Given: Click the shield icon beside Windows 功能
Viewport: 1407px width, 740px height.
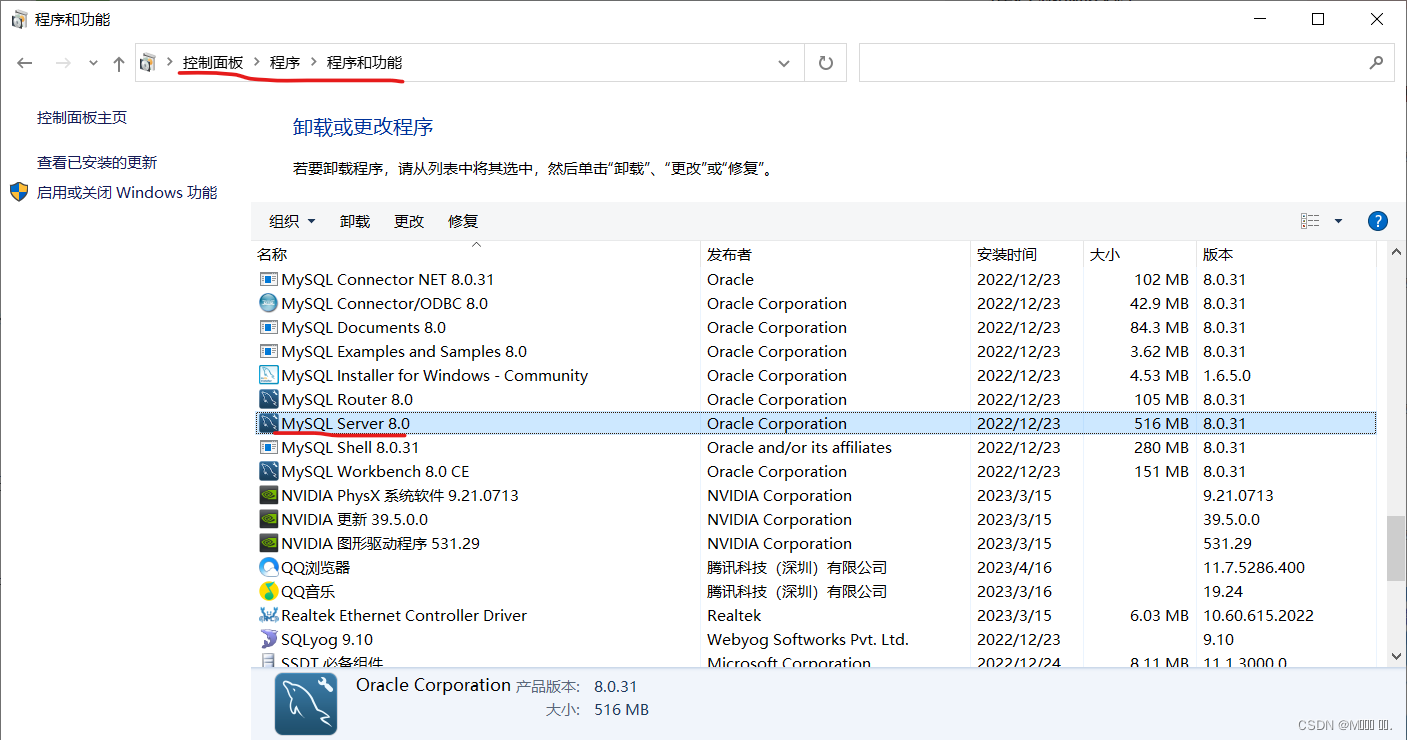Looking at the screenshot, I should click(19, 192).
